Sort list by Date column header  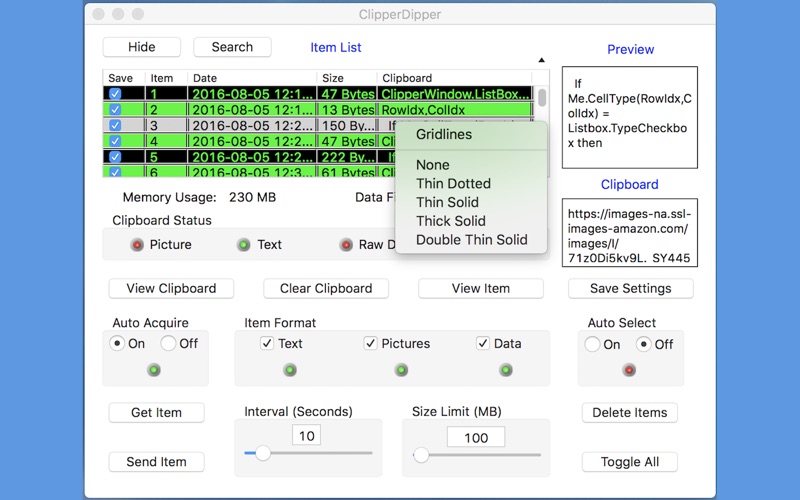coord(252,78)
